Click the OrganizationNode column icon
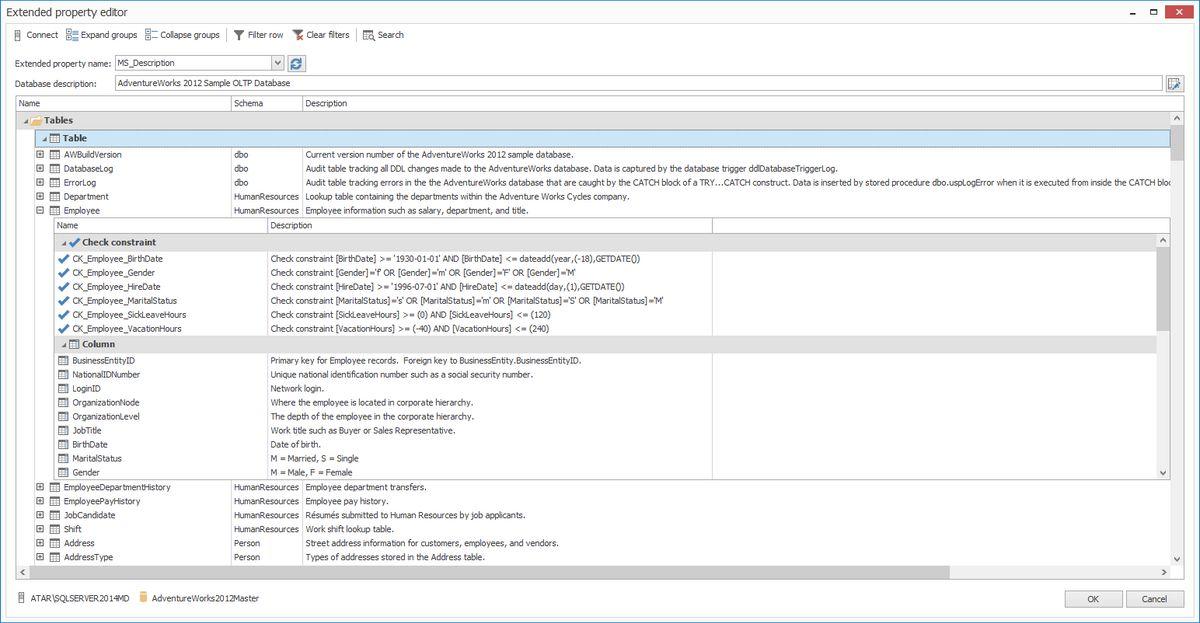Screen dimensions: 1200x623 coord(64,403)
